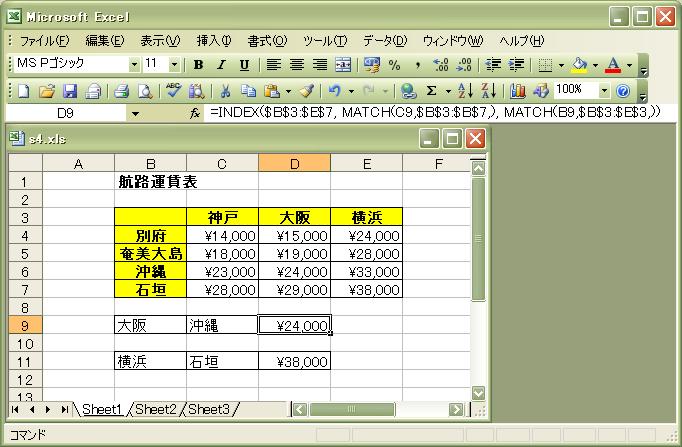Viewport: 682px width, 447px height.
Task: Open fill color dropdown arrow
Action: pos(595,65)
